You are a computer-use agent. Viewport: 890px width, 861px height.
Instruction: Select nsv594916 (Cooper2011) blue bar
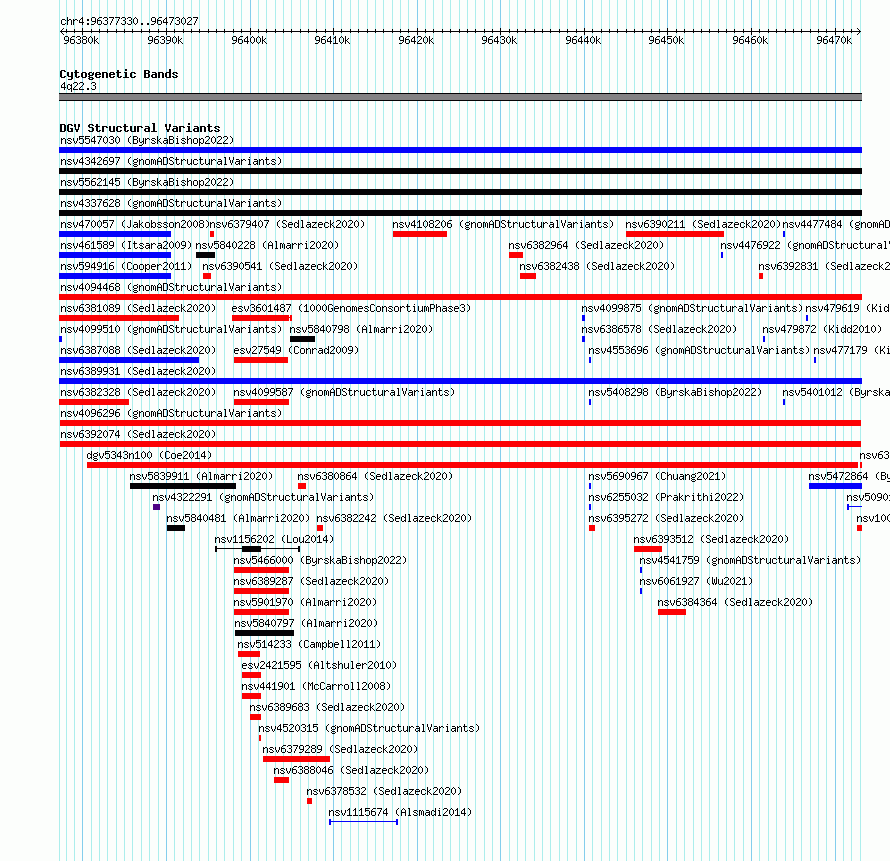pos(115,276)
